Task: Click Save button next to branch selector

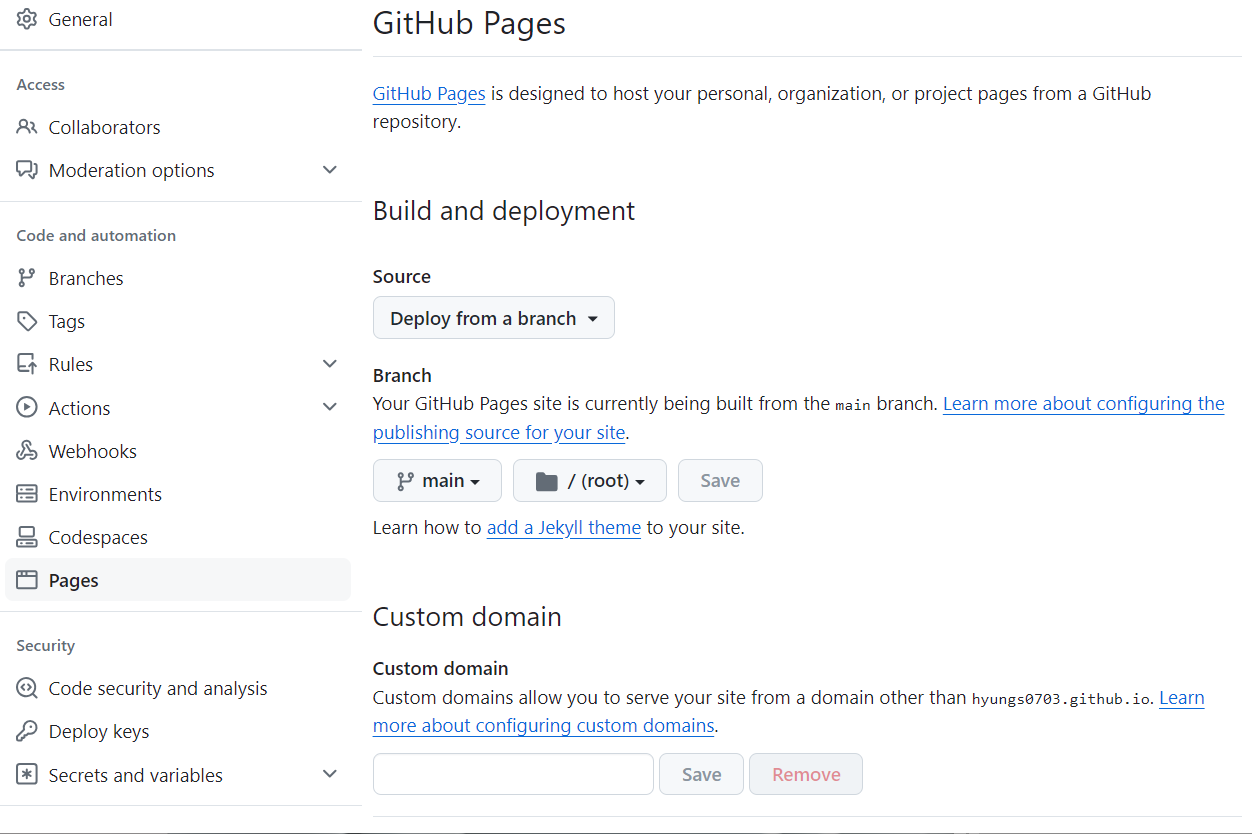Action: pos(720,481)
